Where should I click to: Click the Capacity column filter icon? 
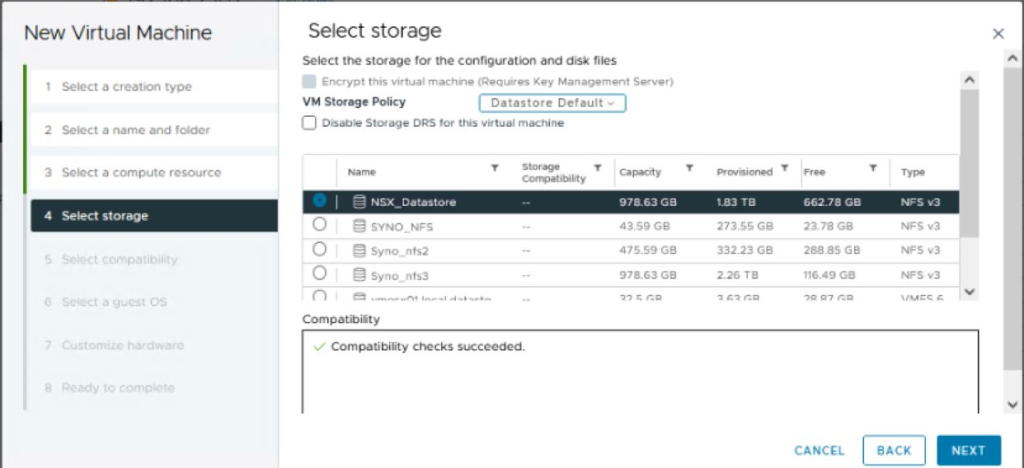click(x=689, y=168)
